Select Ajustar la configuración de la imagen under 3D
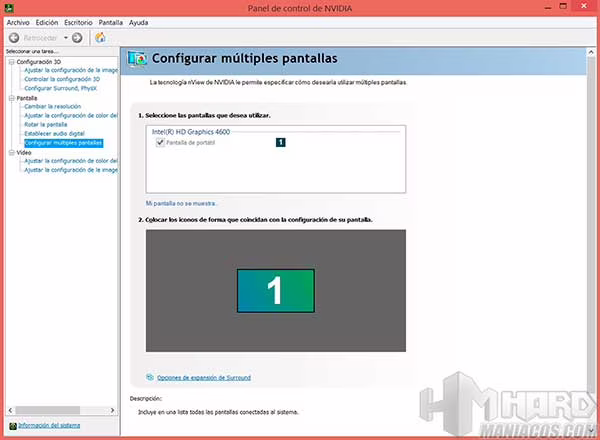Image resolution: width=600 pixels, height=440 pixels. coord(71,70)
